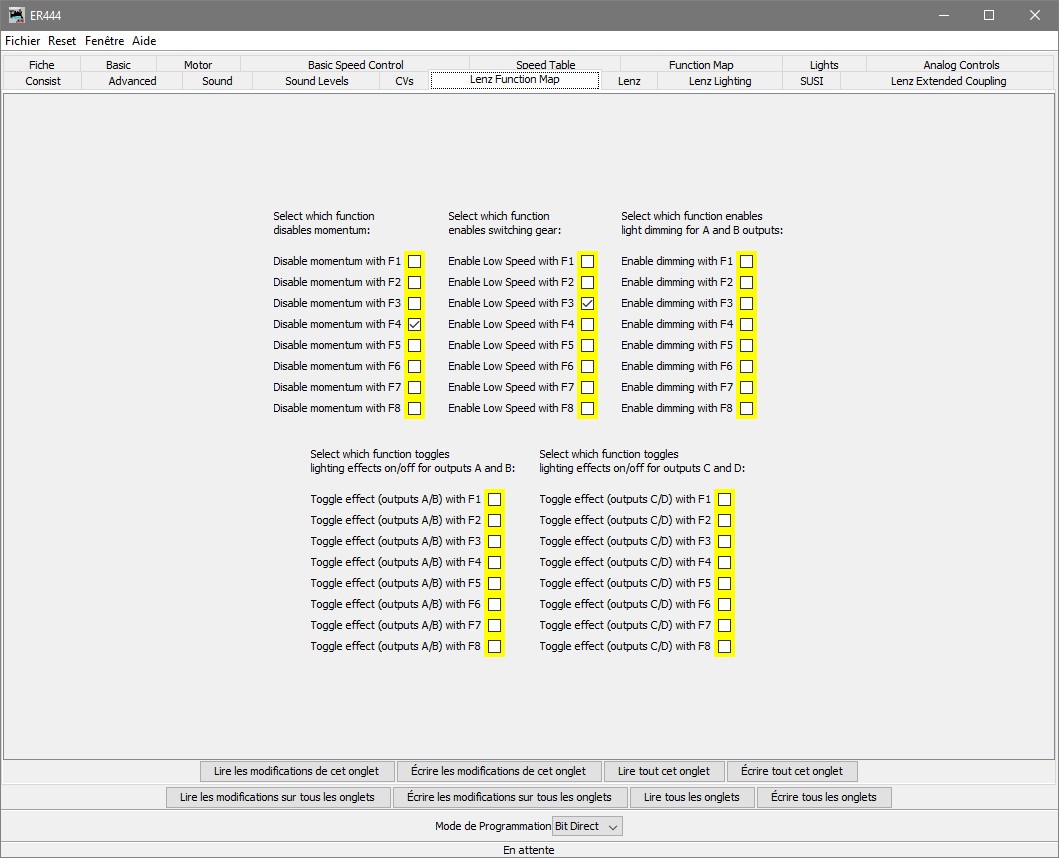Click Écrire les modifications de cet onglet

pos(498,771)
